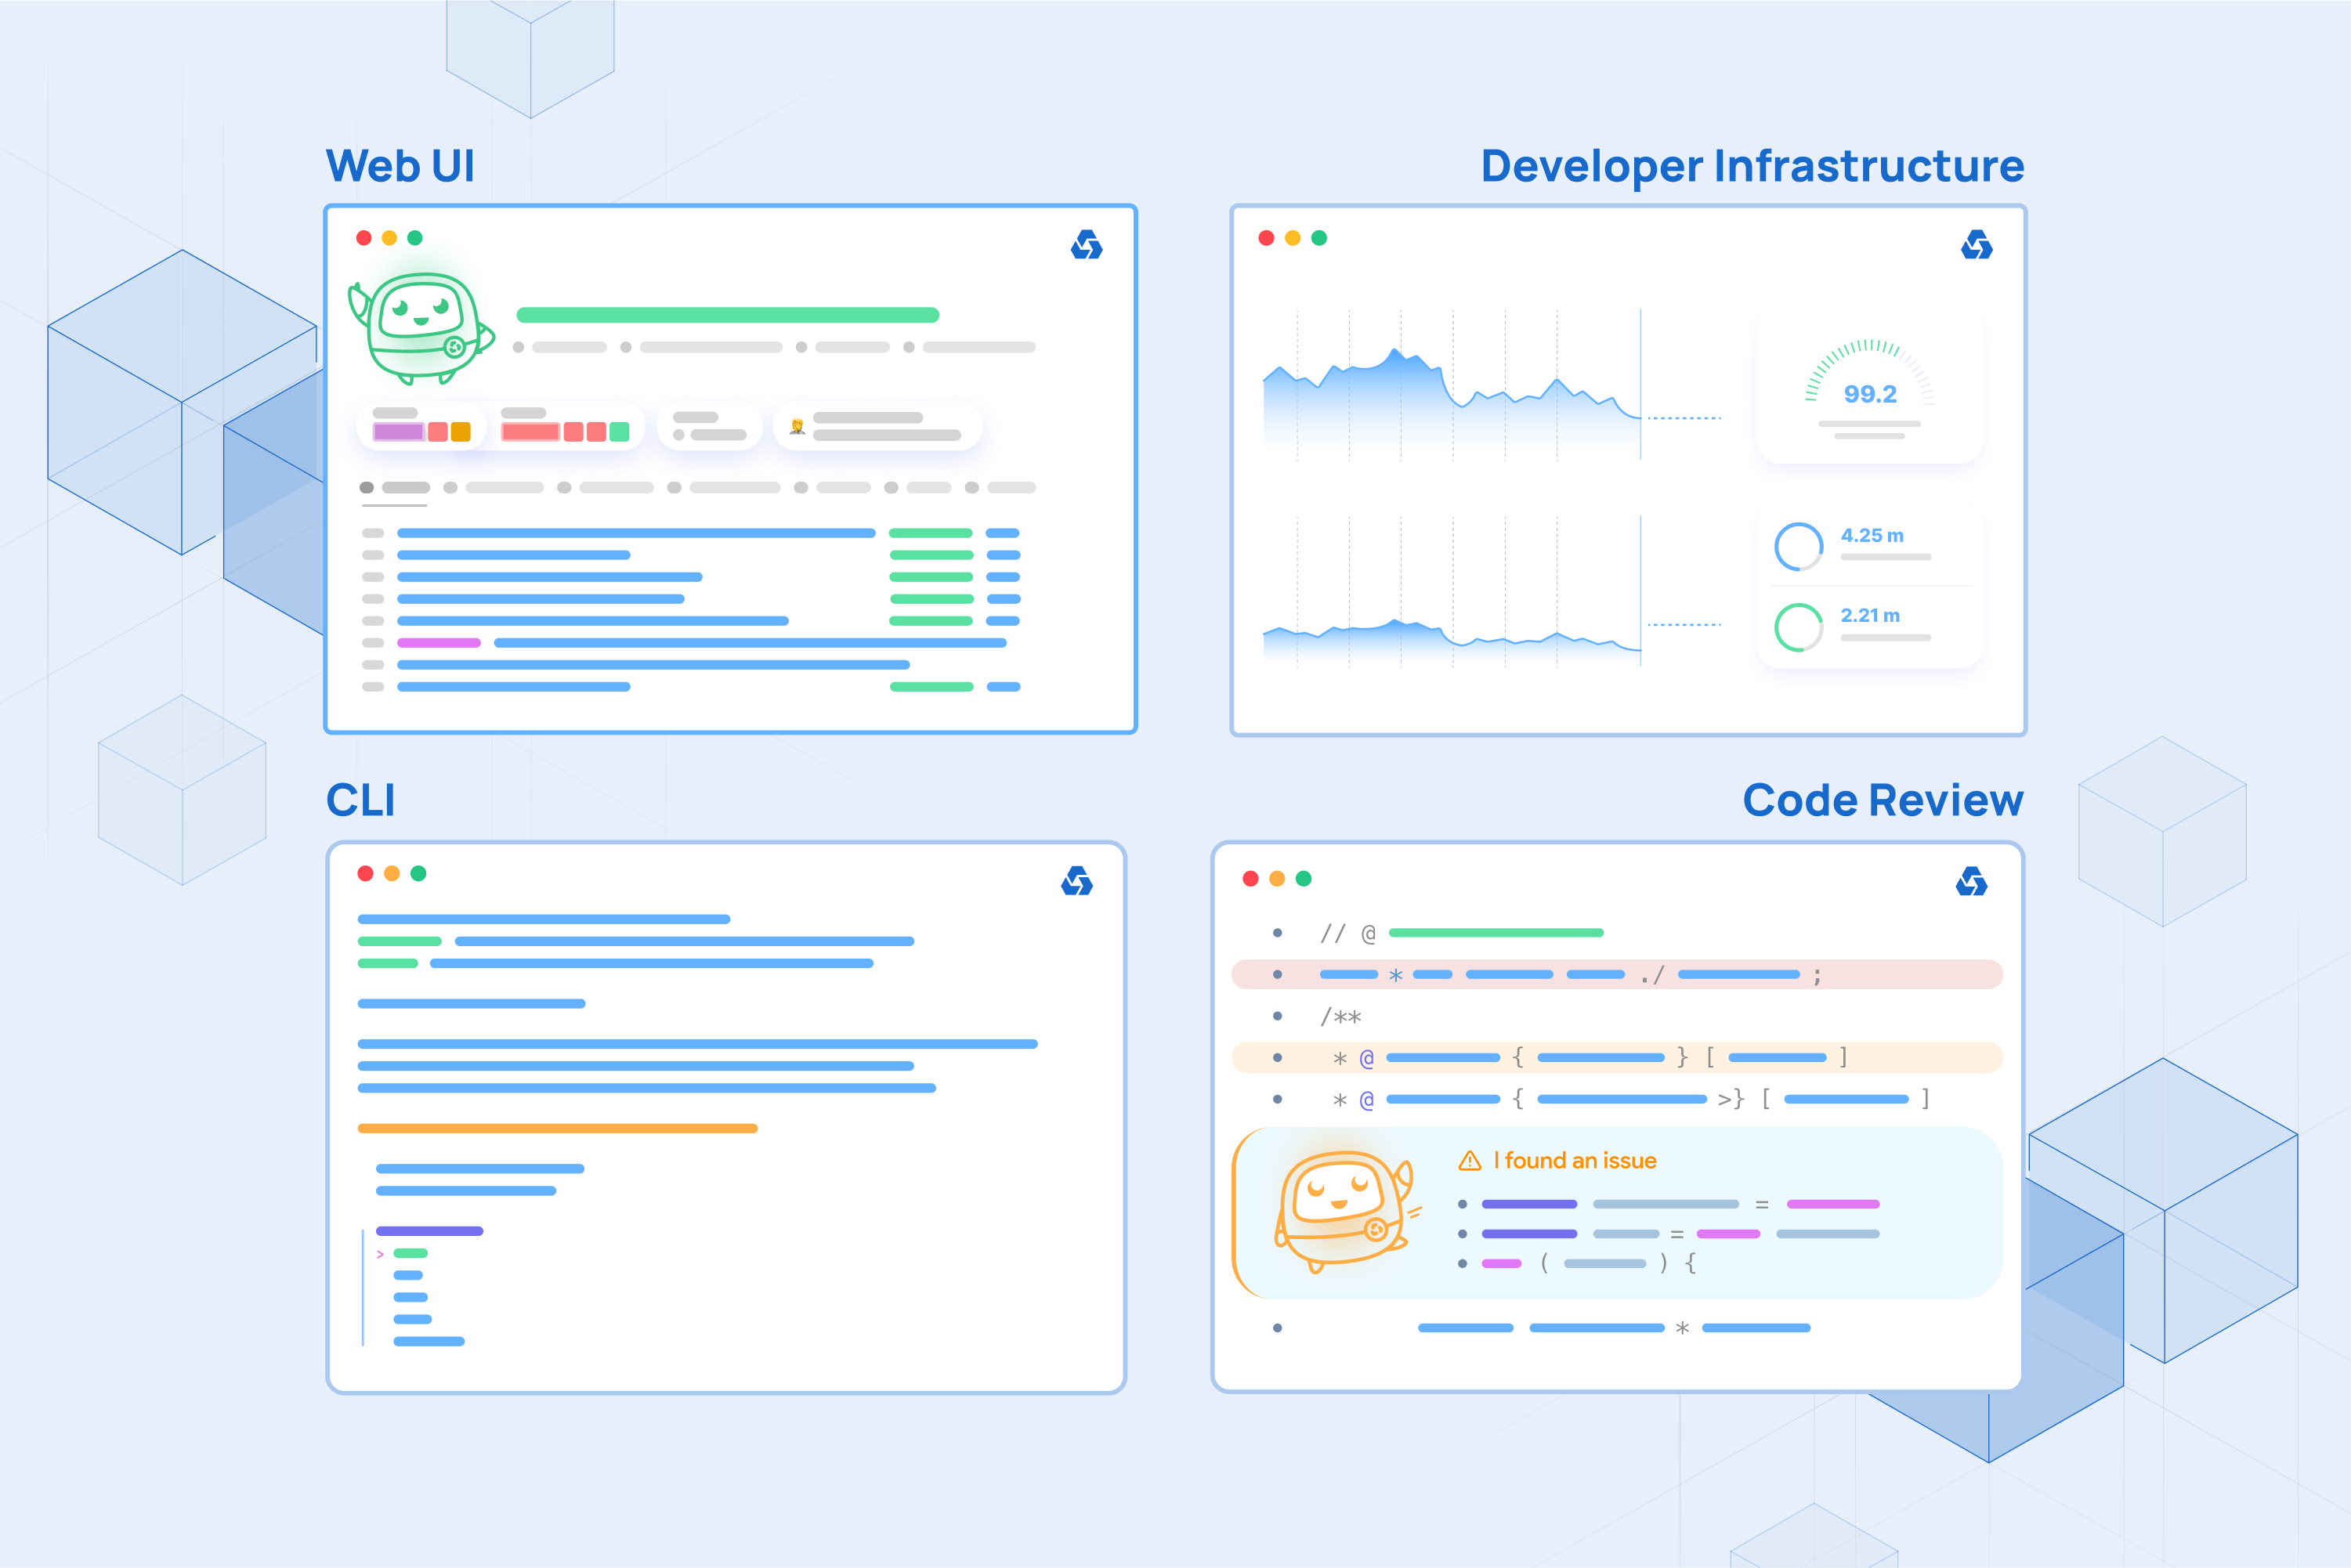Click the logo in Code Review window
Viewport: 2351px width, 1568px height.
click(x=1971, y=881)
